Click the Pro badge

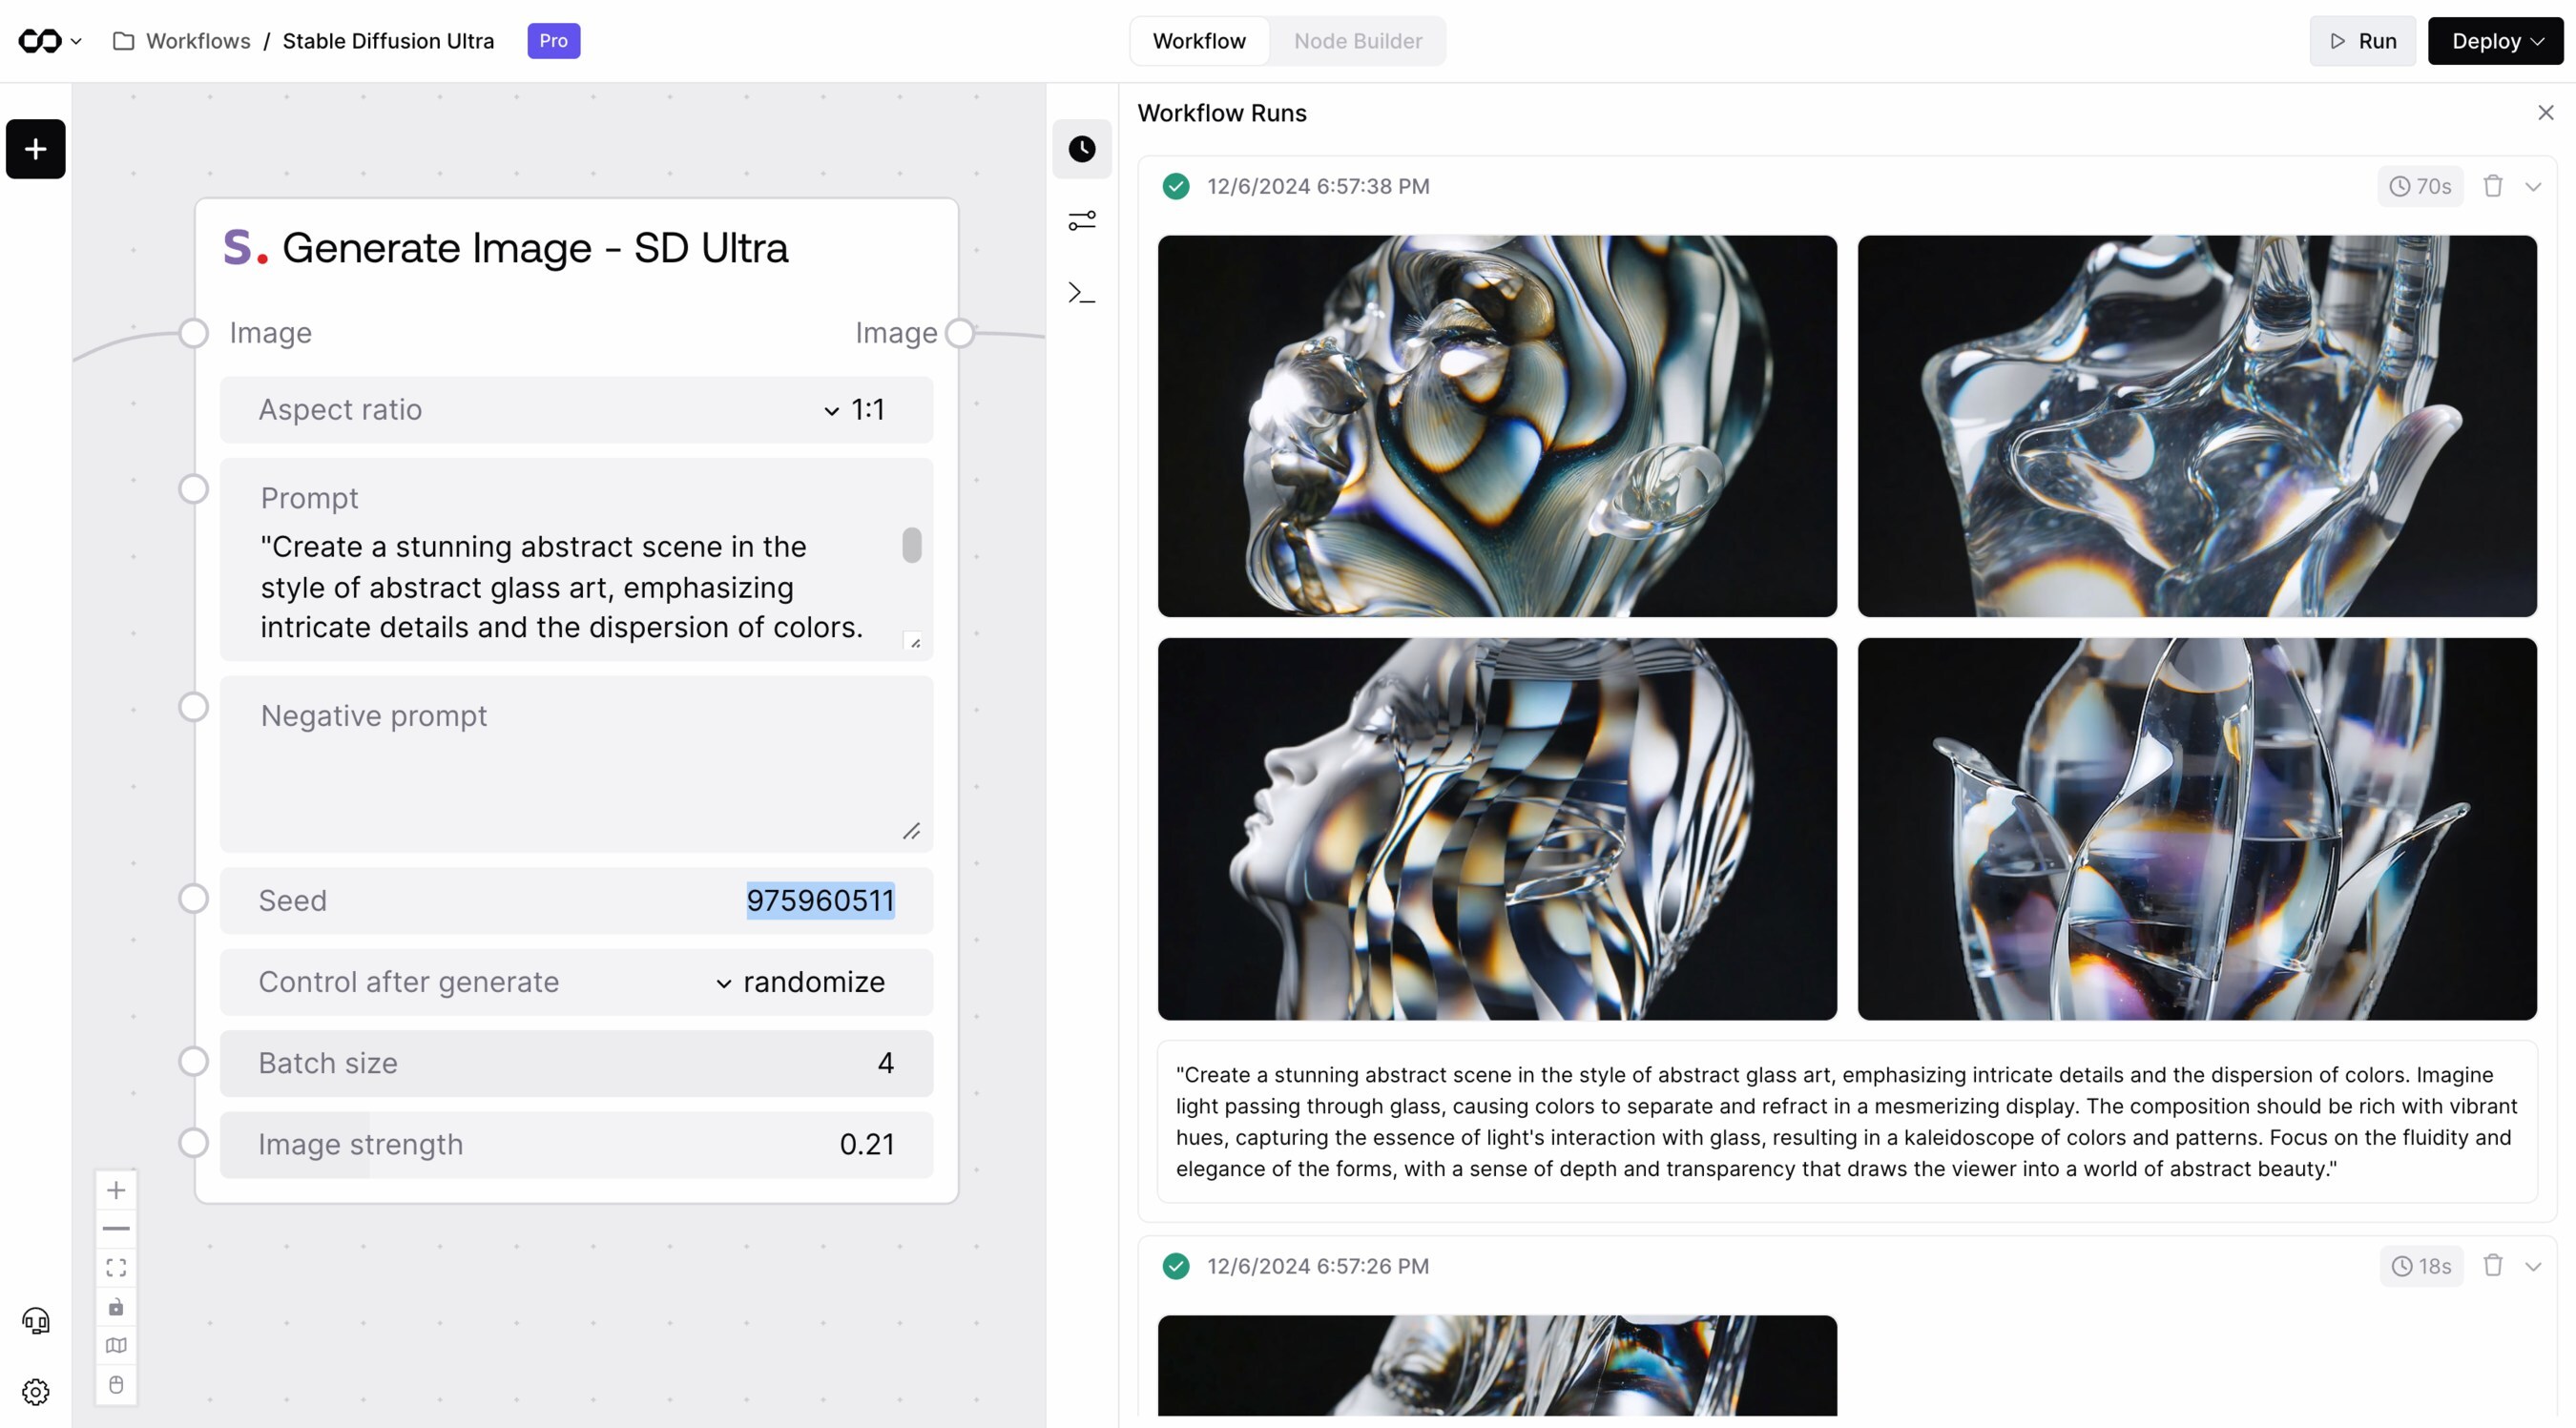click(x=553, y=41)
